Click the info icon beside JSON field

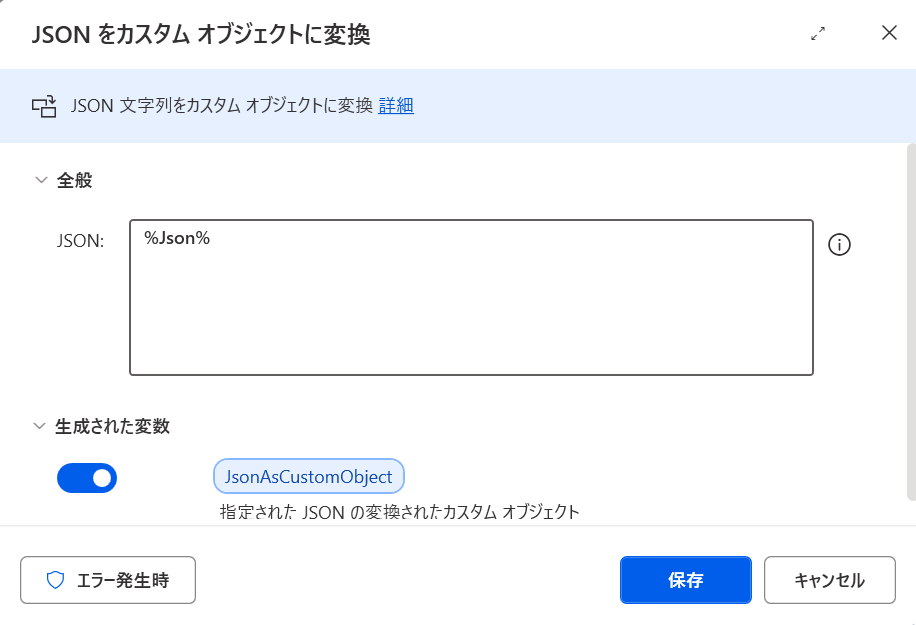pos(839,244)
